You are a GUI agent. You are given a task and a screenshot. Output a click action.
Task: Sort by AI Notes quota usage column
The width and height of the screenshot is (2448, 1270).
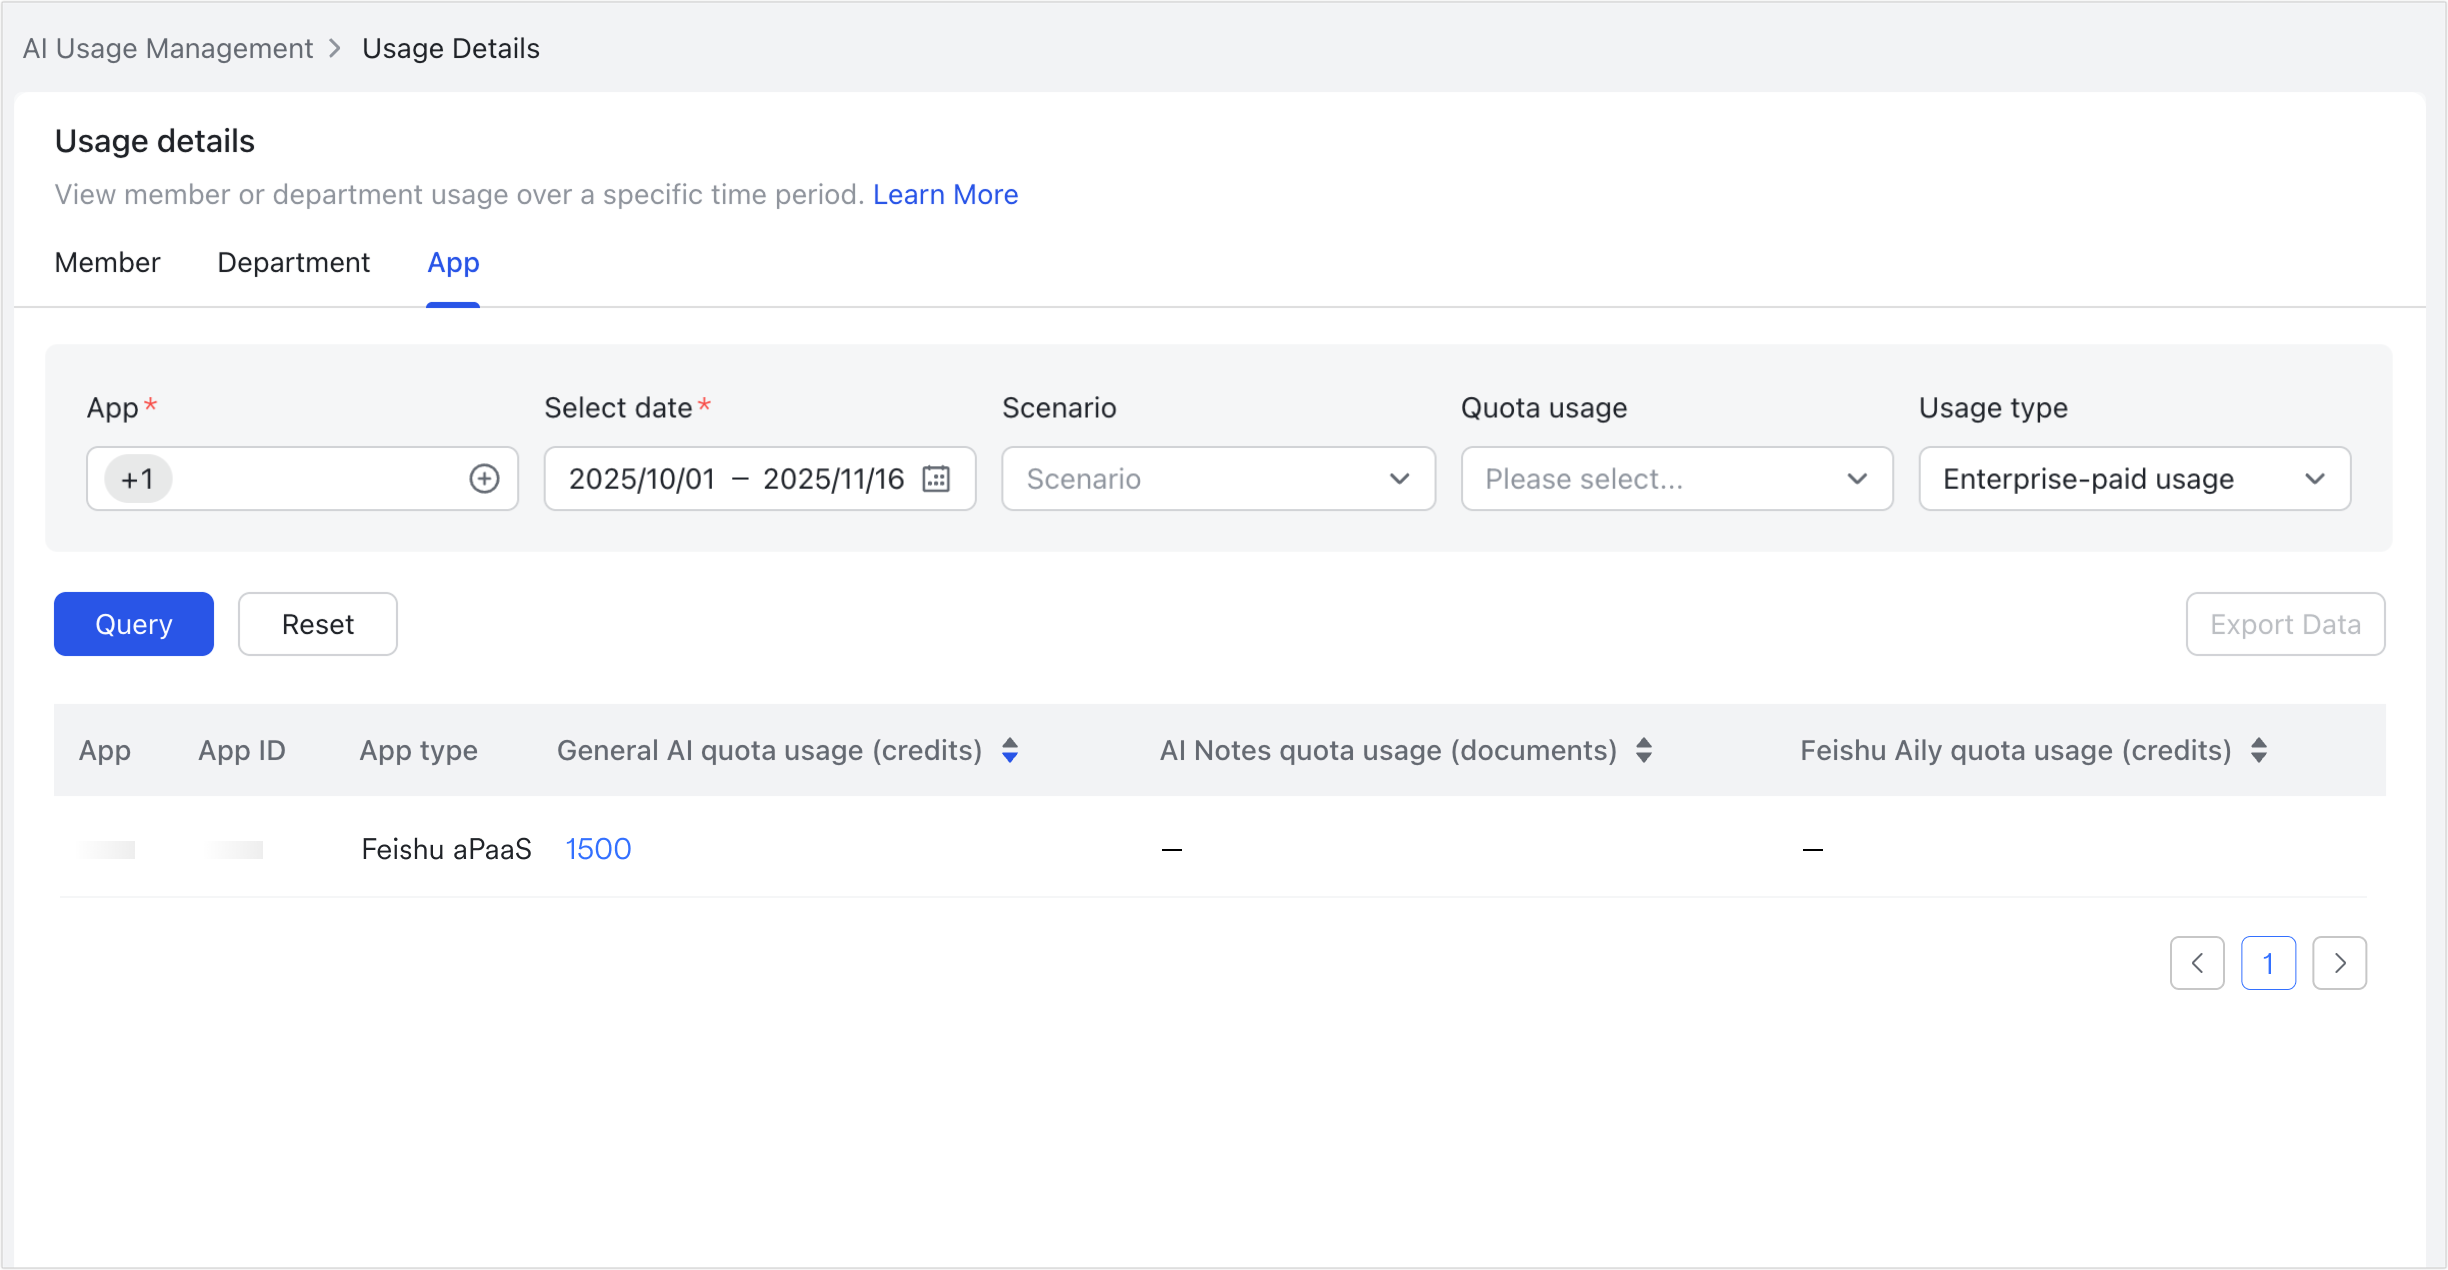1644,750
